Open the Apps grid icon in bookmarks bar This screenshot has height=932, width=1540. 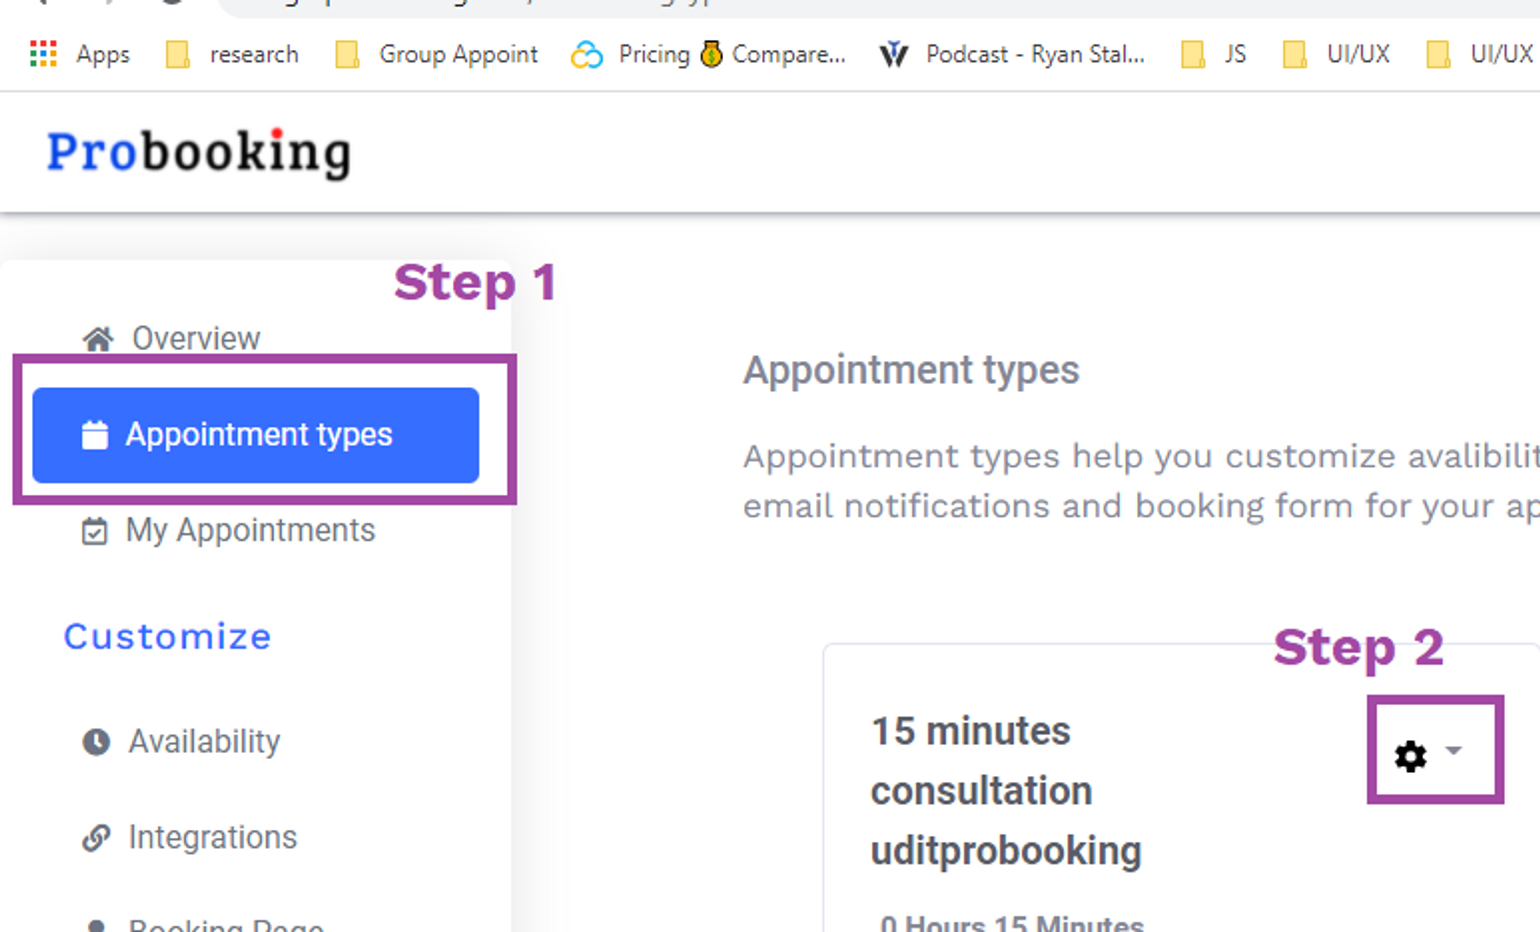43,54
